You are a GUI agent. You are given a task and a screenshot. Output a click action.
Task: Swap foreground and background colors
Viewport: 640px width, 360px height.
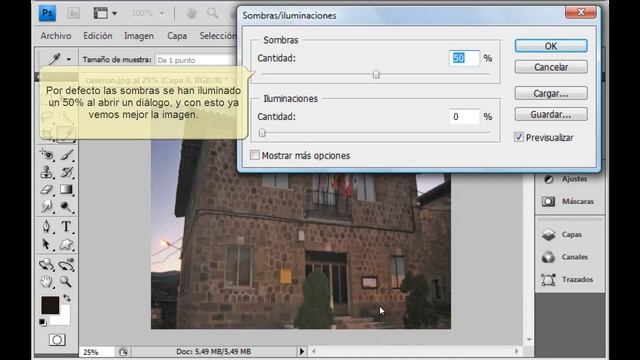click(x=67, y=299)
